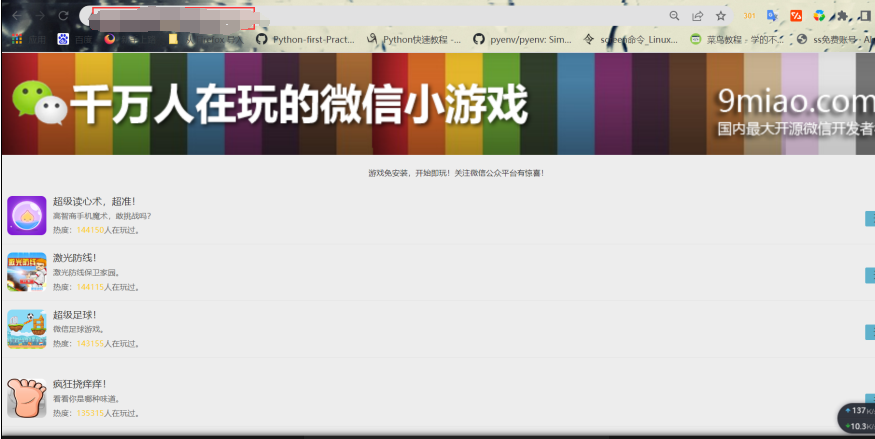Click the 9miao.com banner text
Image resolution: width=875 pixels, height=439 pixels.
[x=796, y=102]
